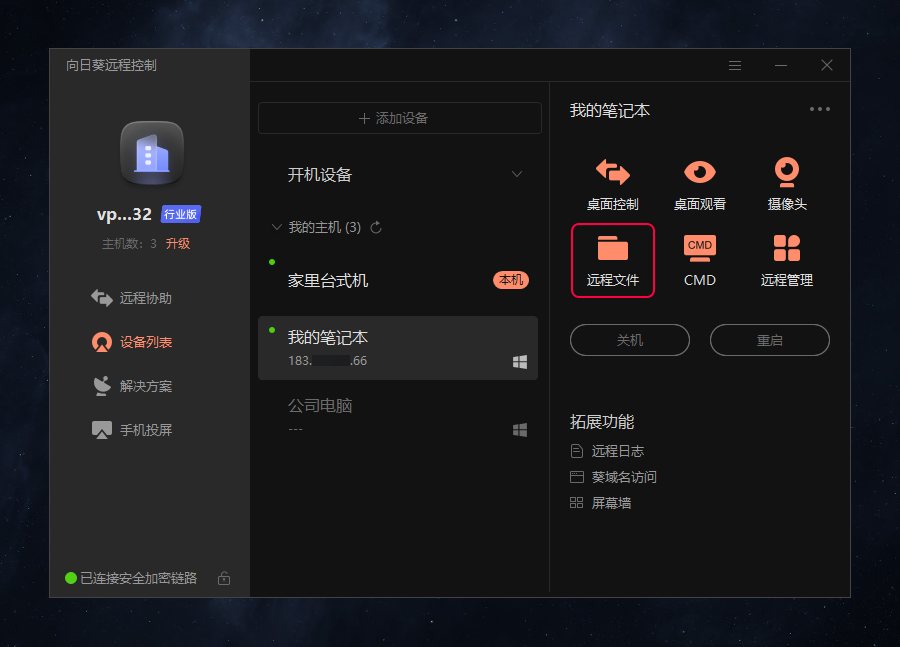This screenshot has height=647, width=900.
Task: Refresh the 我的主机 device list
Action: (x=375, y=227)
